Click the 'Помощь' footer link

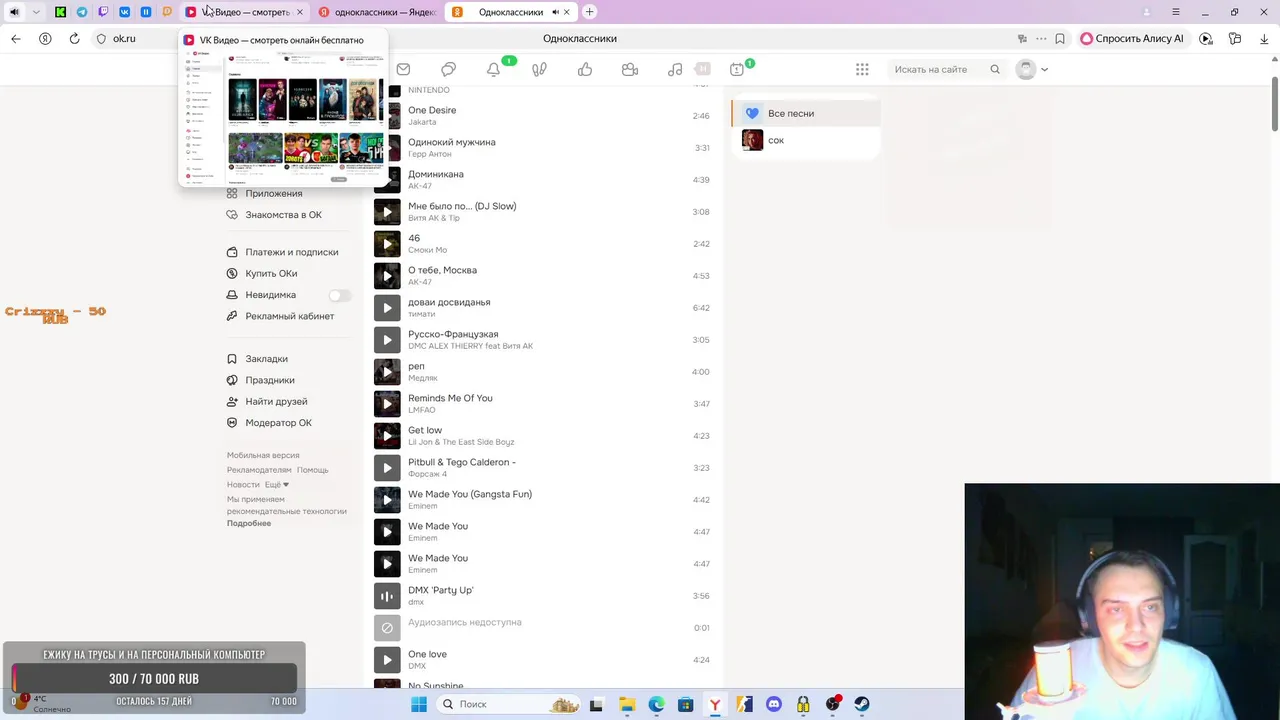coord(312,470)
